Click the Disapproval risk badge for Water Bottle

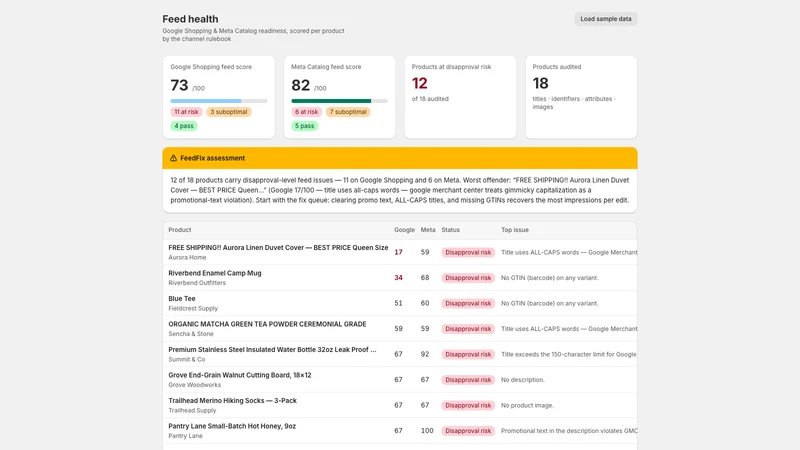pos(468,355)
